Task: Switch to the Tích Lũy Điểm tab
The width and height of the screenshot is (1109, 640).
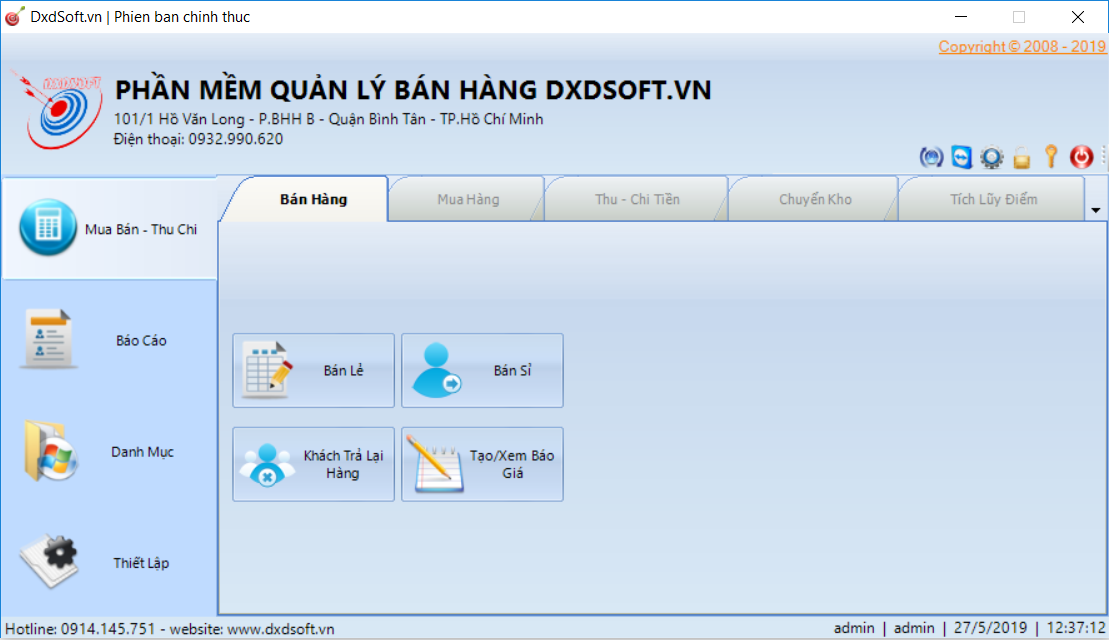Action: coord(993,199)
